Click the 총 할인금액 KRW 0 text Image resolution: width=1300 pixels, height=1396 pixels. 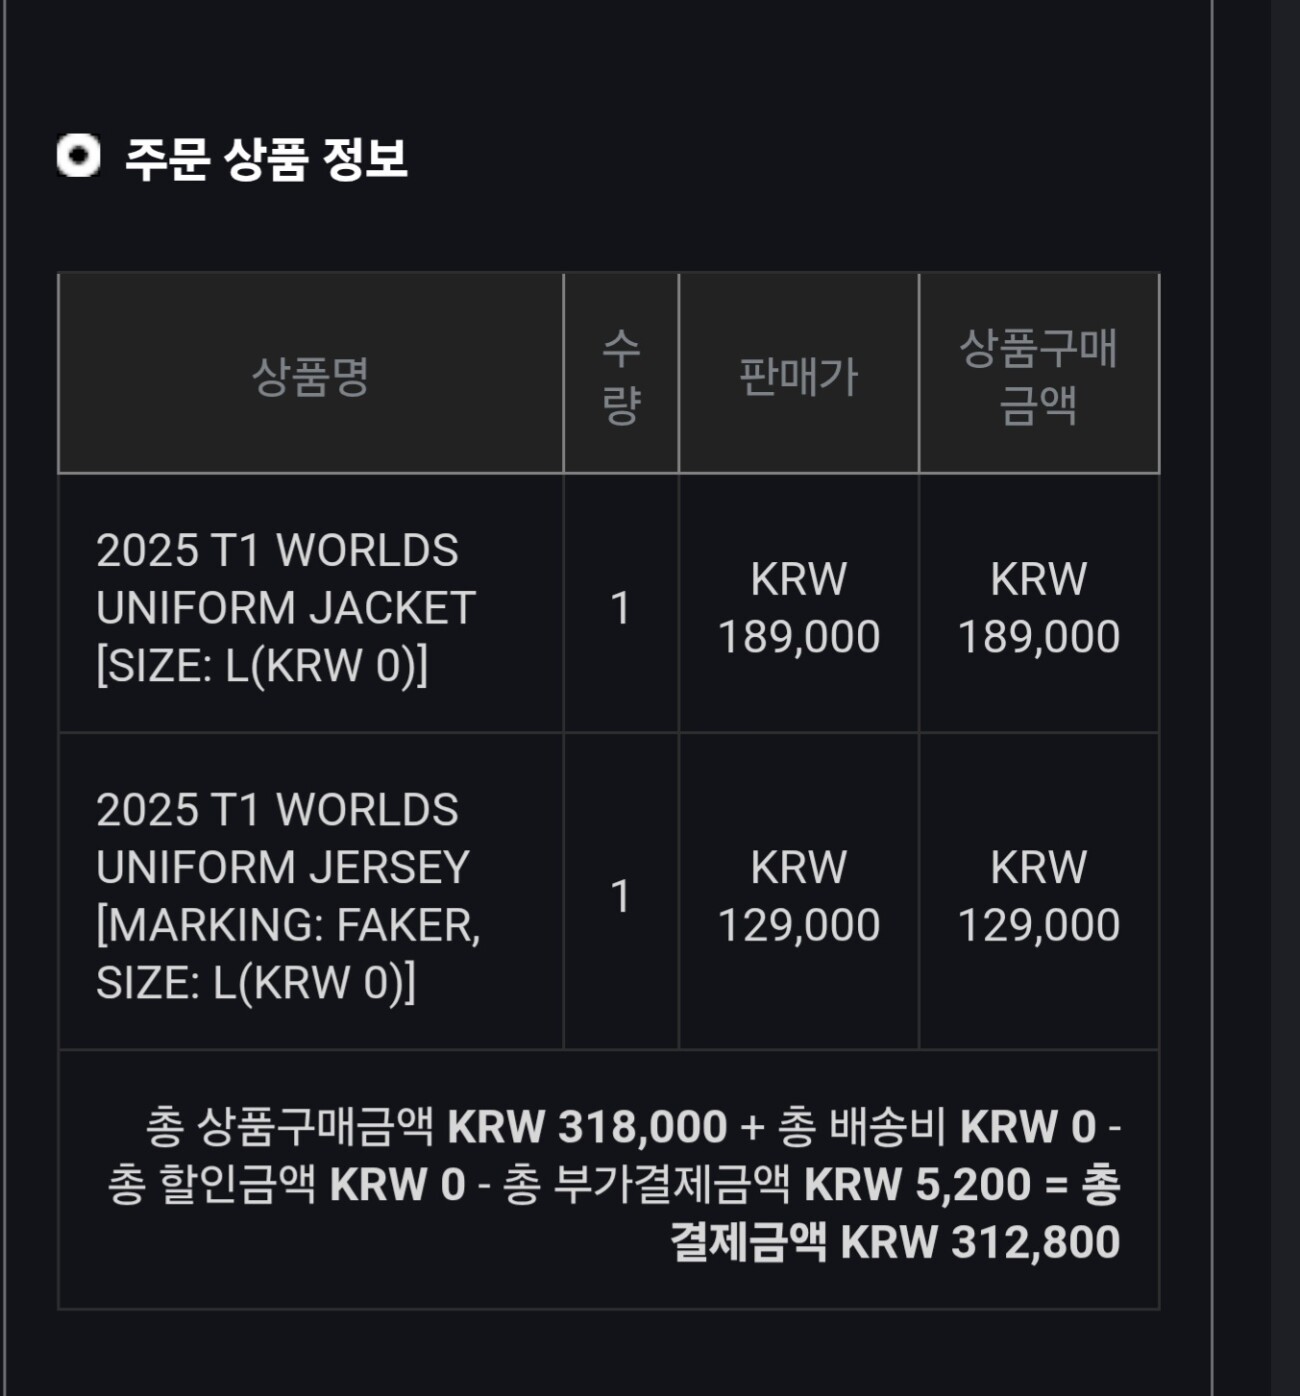(286, 1185)
